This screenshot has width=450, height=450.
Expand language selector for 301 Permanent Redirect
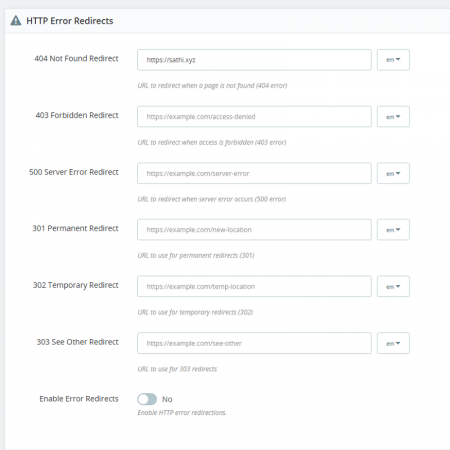(393, 230)
